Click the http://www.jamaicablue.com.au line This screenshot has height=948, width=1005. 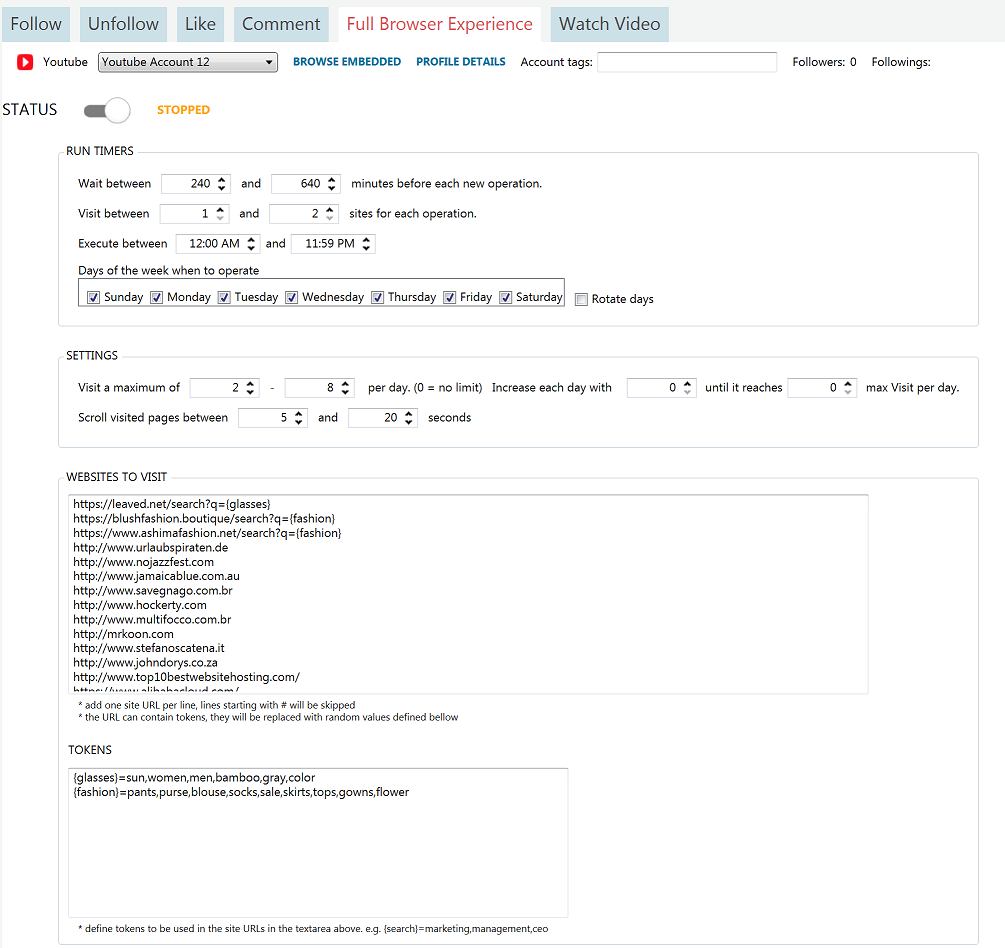tap(156, 576)
